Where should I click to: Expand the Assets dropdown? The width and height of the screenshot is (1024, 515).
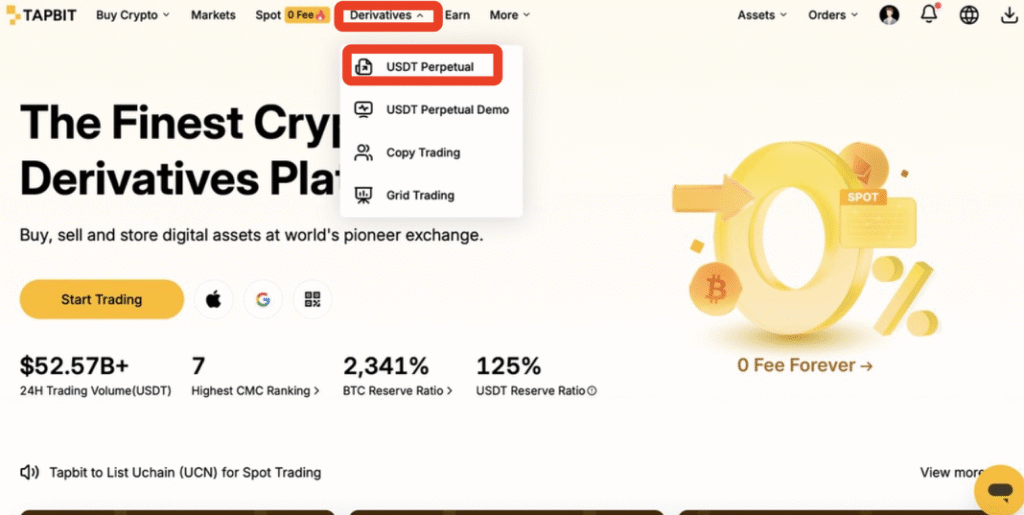coord(762,15)
